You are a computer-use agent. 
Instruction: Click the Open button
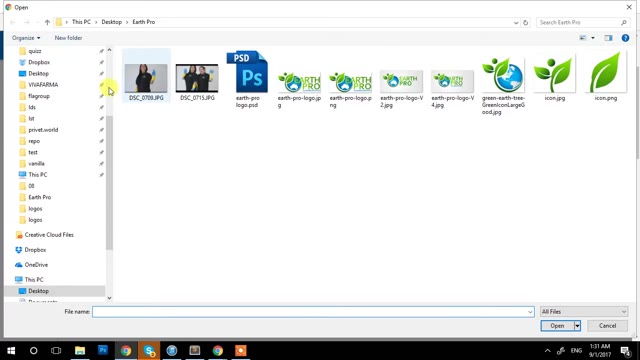[x=557, y=326]
